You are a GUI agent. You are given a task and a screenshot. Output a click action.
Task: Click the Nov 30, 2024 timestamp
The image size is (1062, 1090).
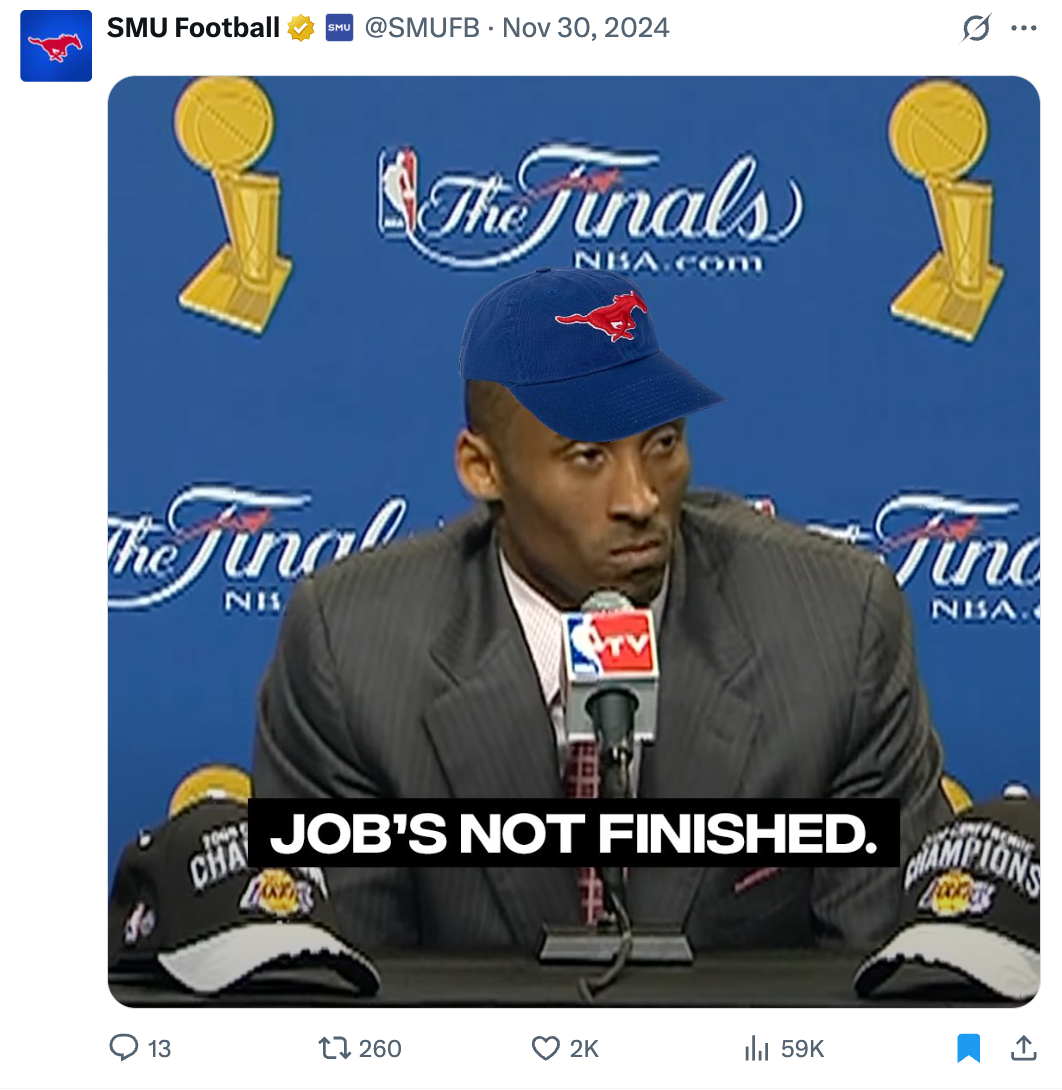[x=586, y=28]
